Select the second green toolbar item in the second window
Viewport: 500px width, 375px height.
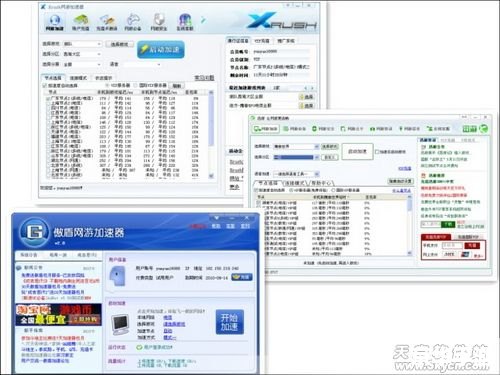(x=295, y=129)
